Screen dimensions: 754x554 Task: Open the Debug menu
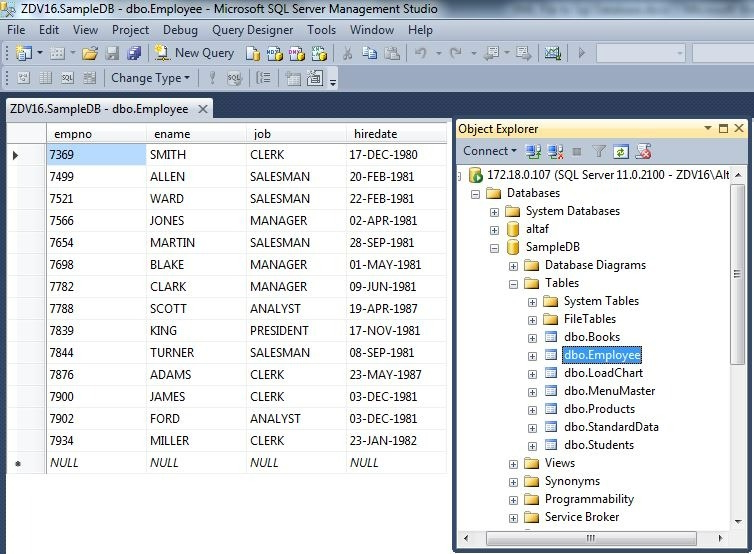click(180, 30)
